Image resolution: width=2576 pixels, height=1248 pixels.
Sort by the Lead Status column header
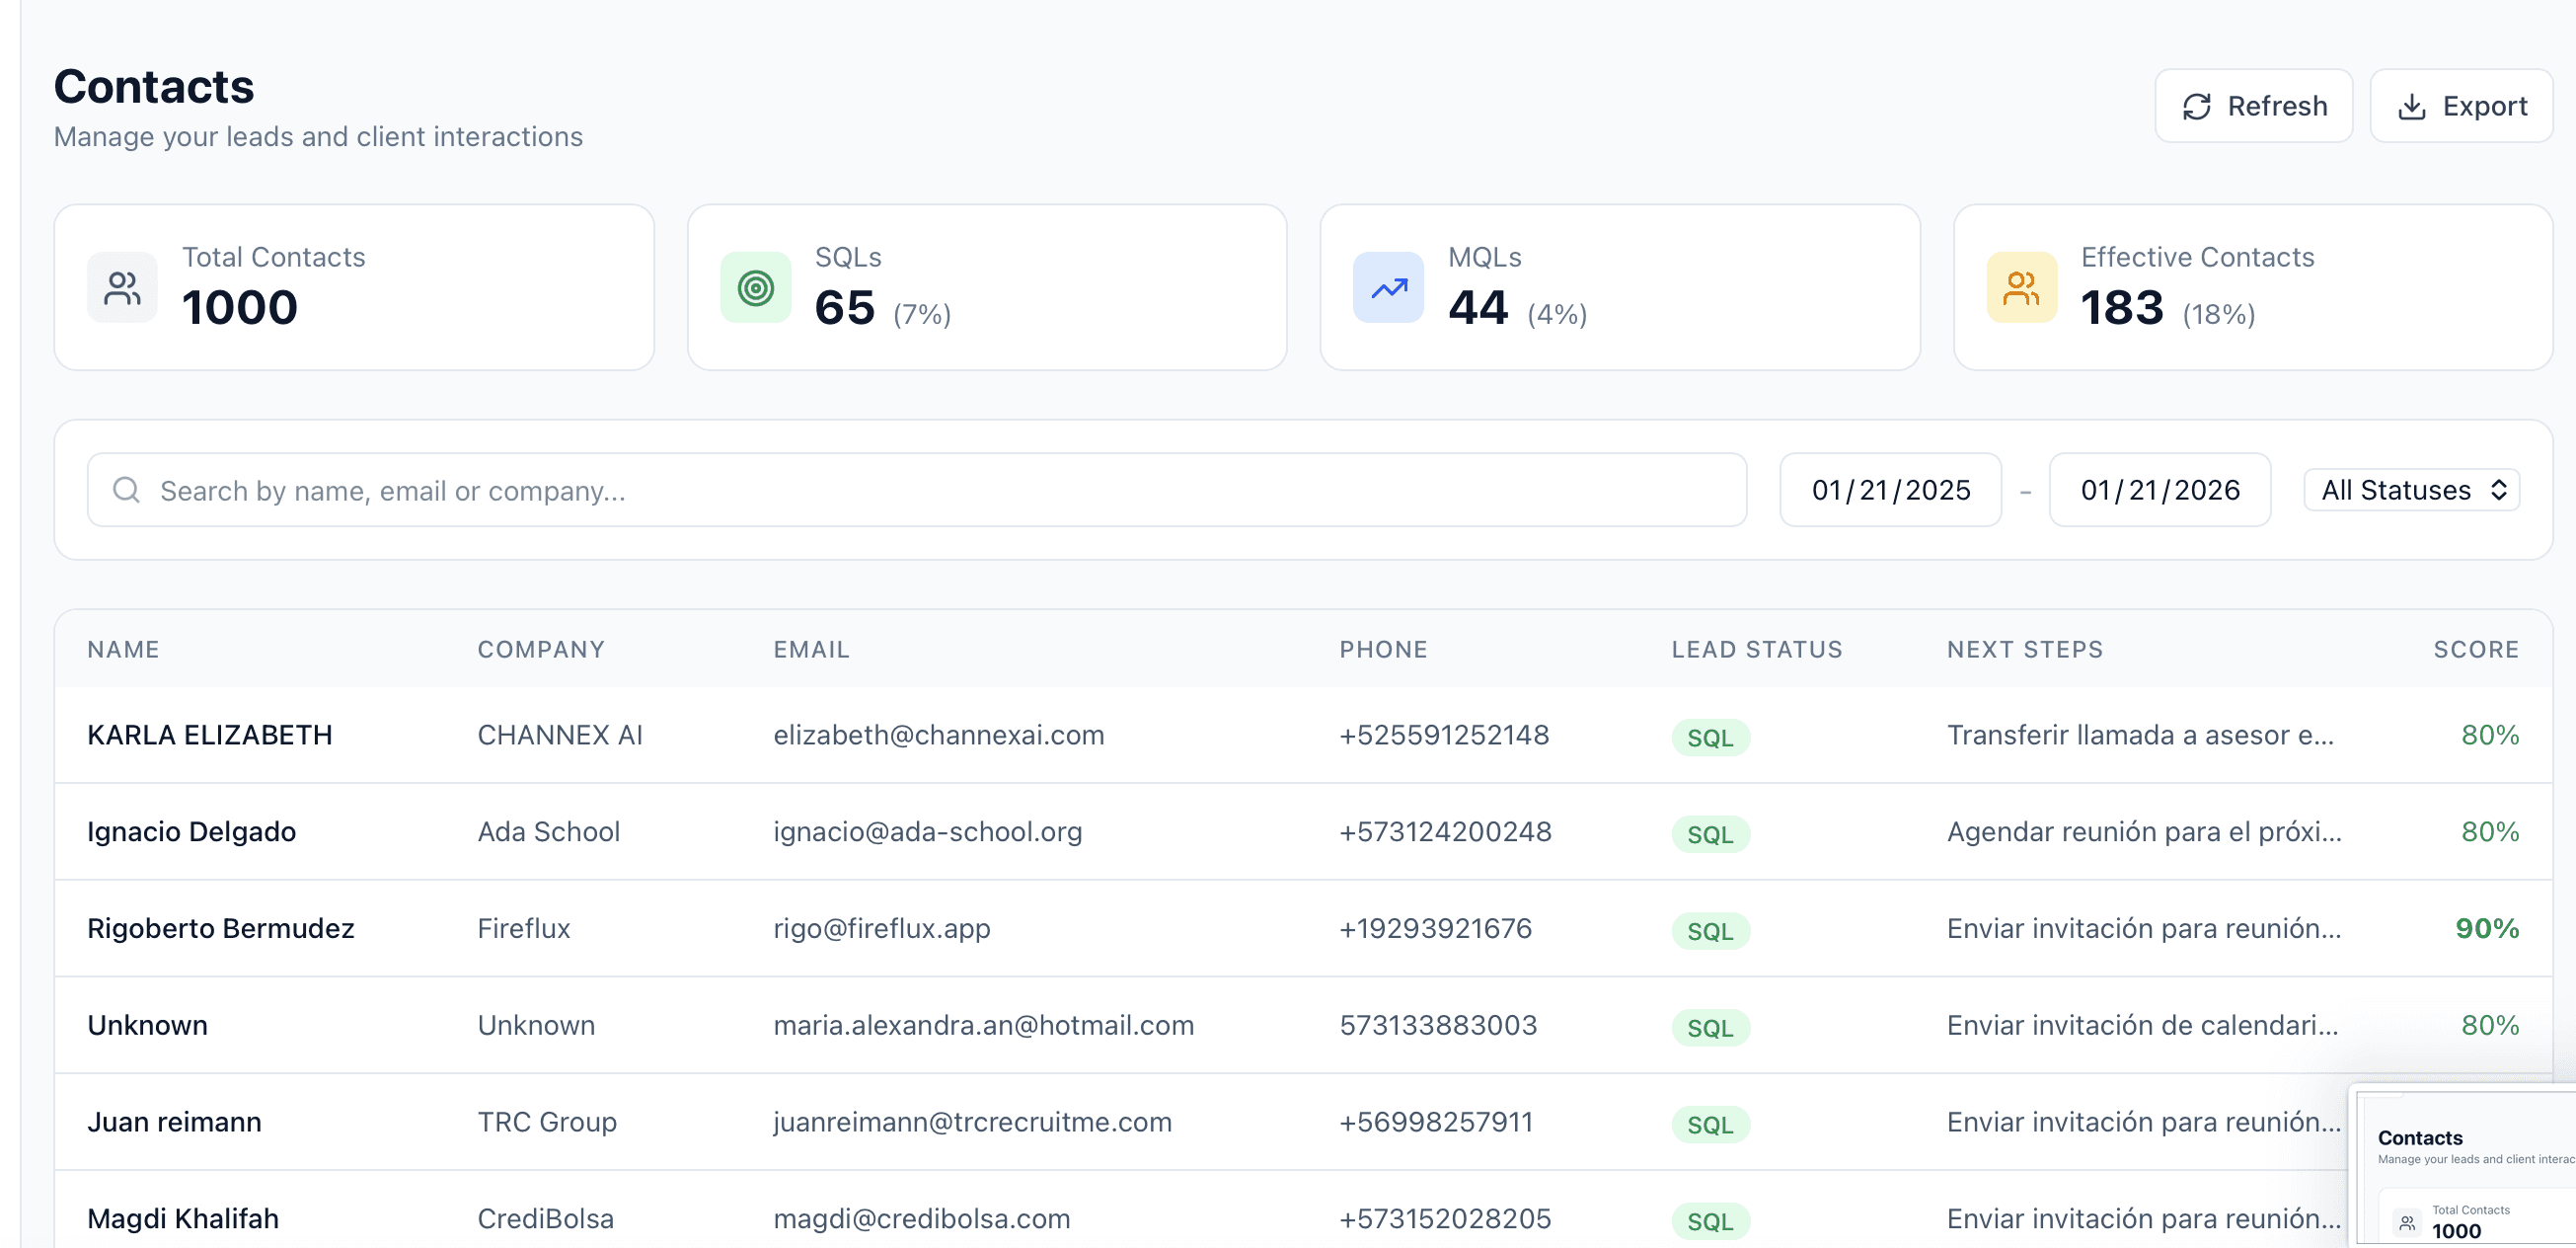point(1756,649)
